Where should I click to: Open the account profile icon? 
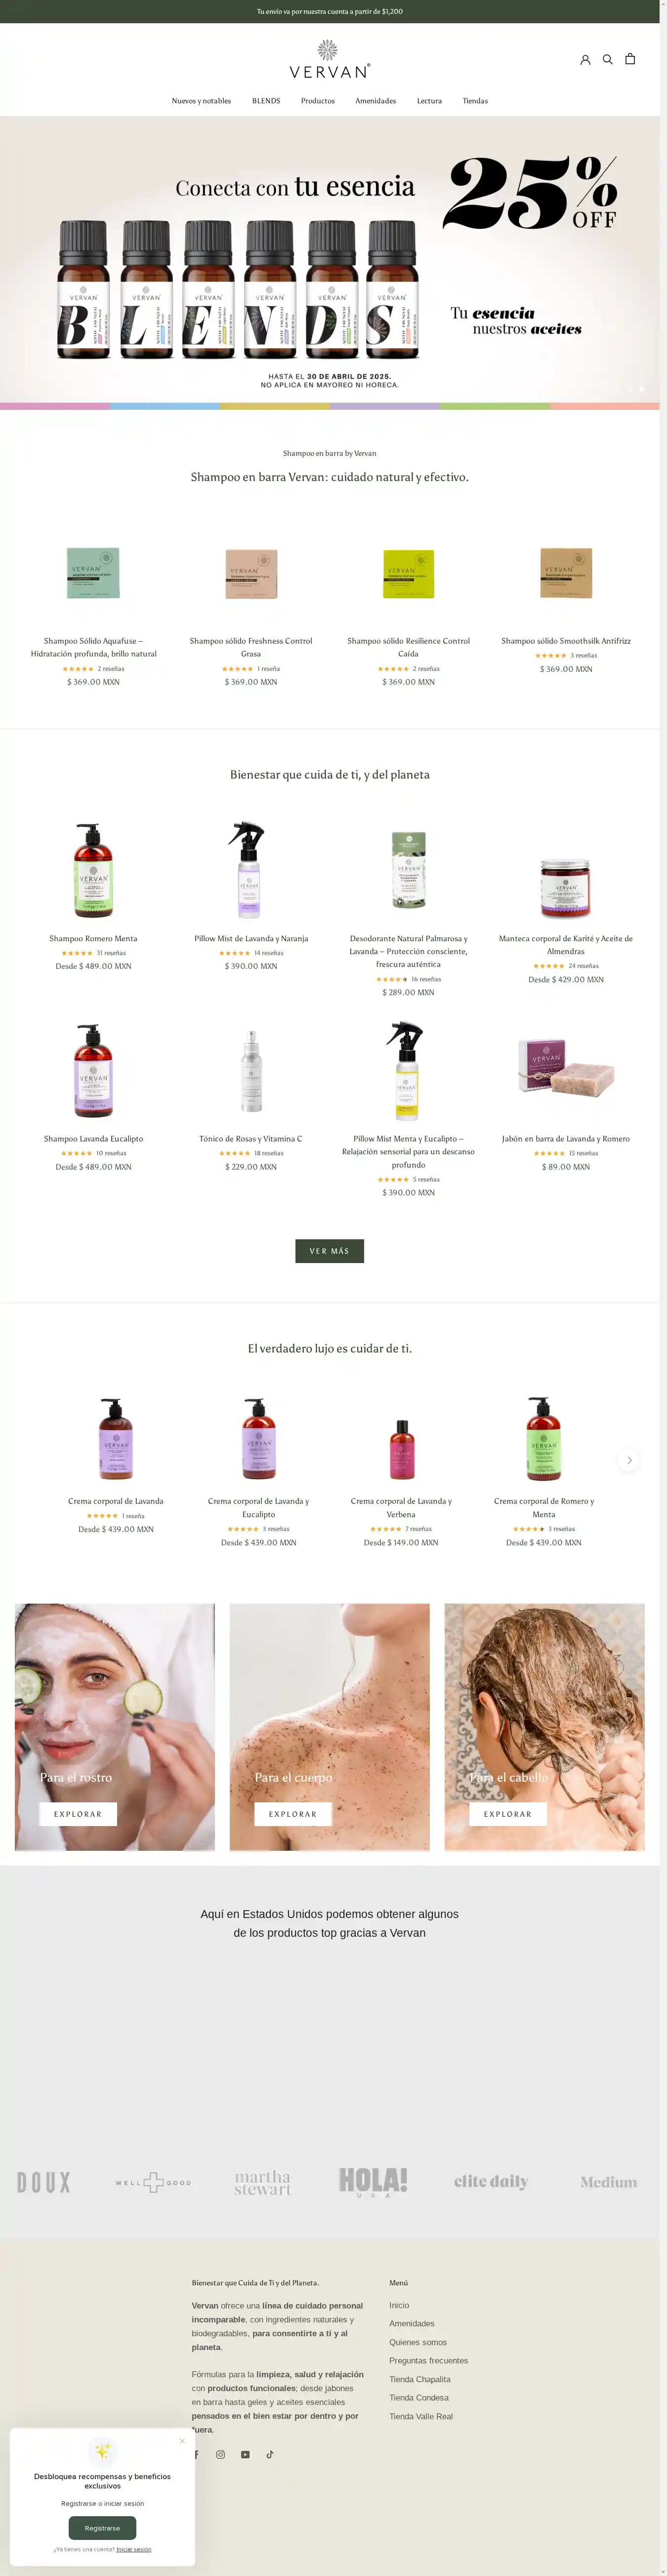click(585, 60)
